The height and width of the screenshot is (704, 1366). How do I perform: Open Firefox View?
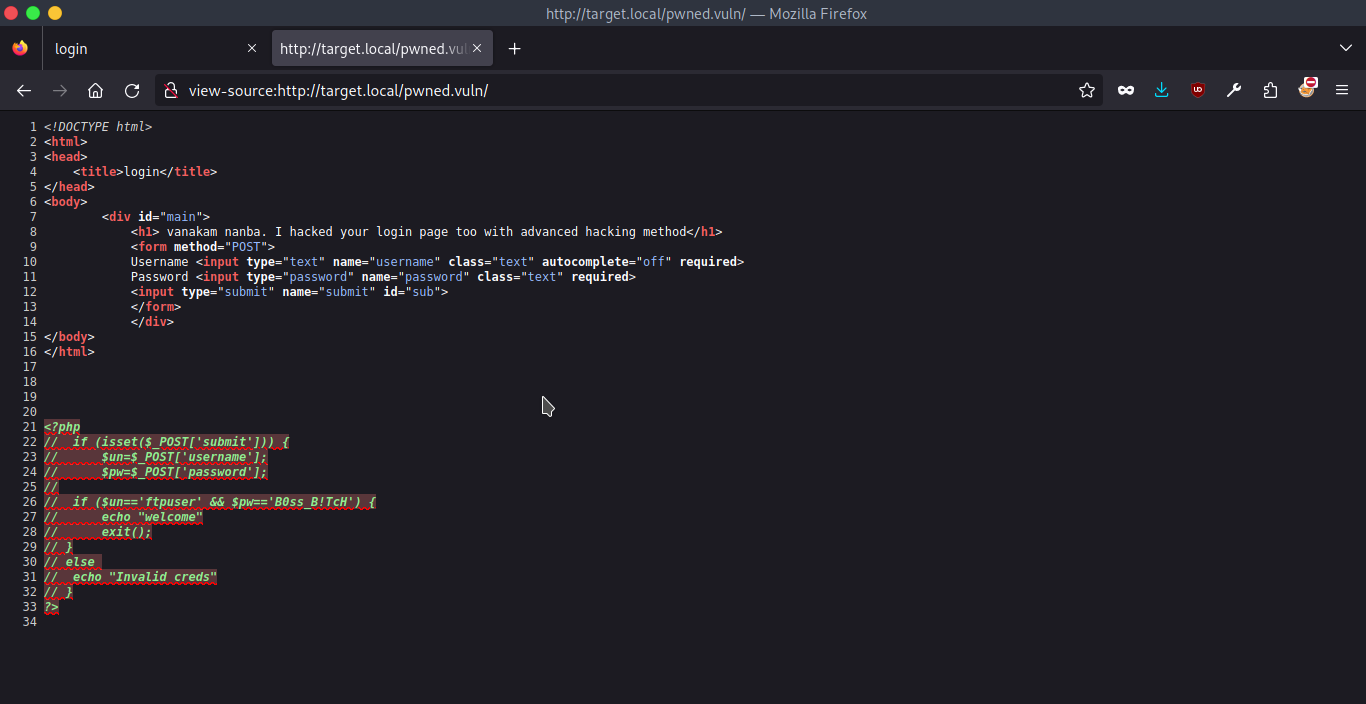pos(20,48)
